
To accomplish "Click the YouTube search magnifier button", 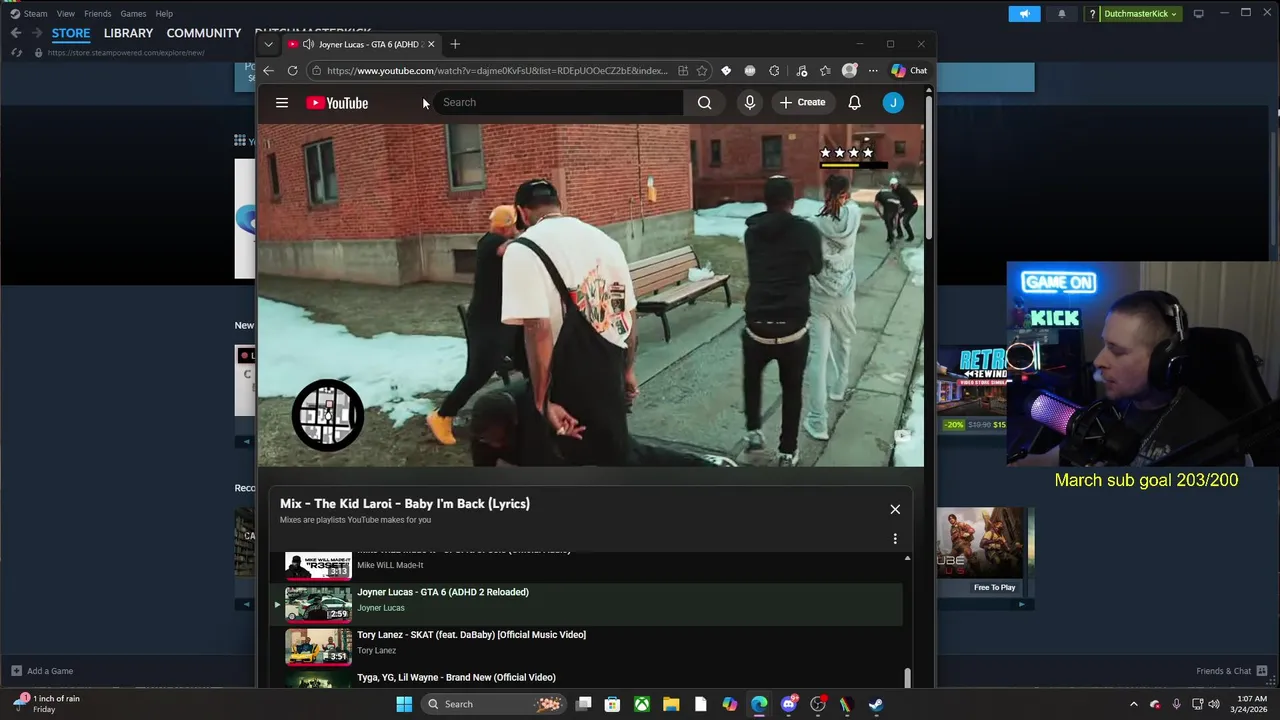I will 705,102.
